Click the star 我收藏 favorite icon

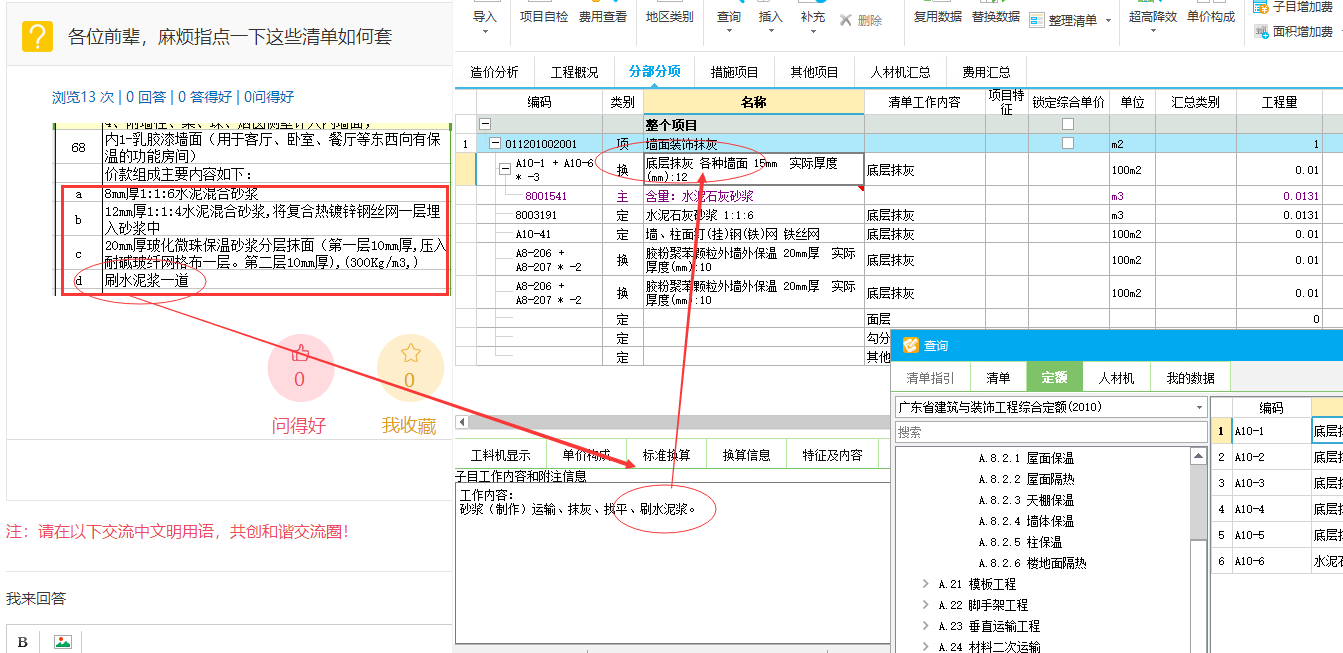pyautogui.click(x=410, y=353)
